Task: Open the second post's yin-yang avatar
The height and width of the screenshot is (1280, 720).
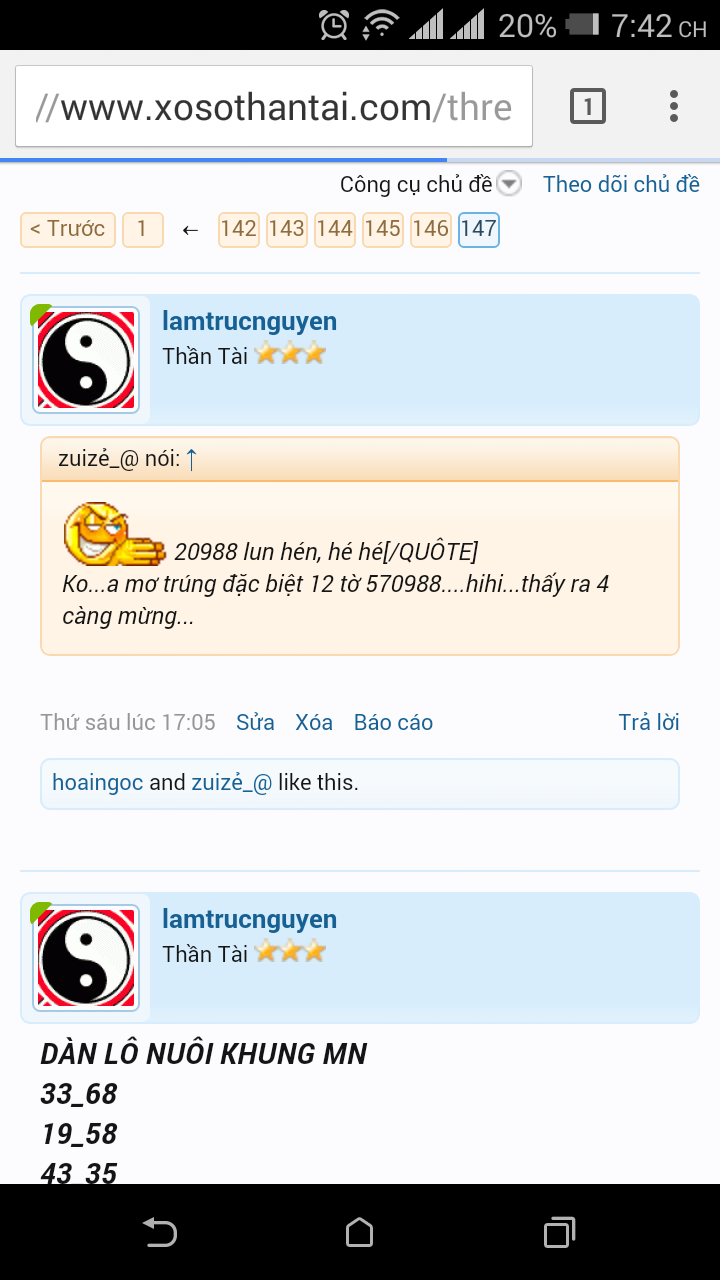Action: tap(86, 958)
